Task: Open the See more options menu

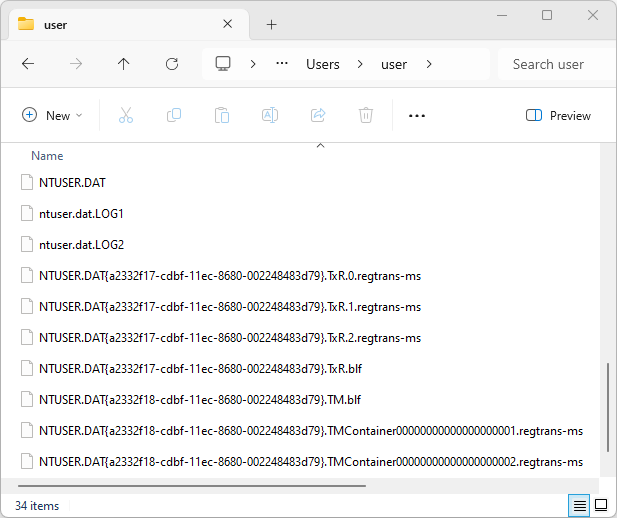Action: 417,115
